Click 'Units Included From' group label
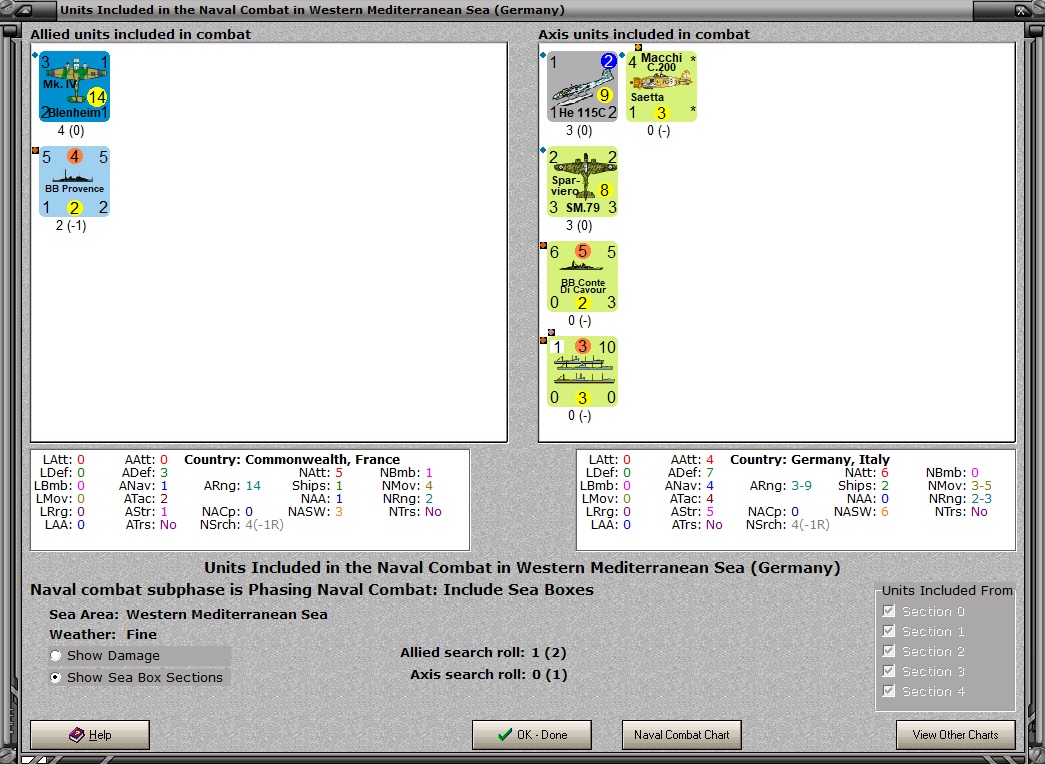The image size is (1045, 764). (x=947, y=591)
